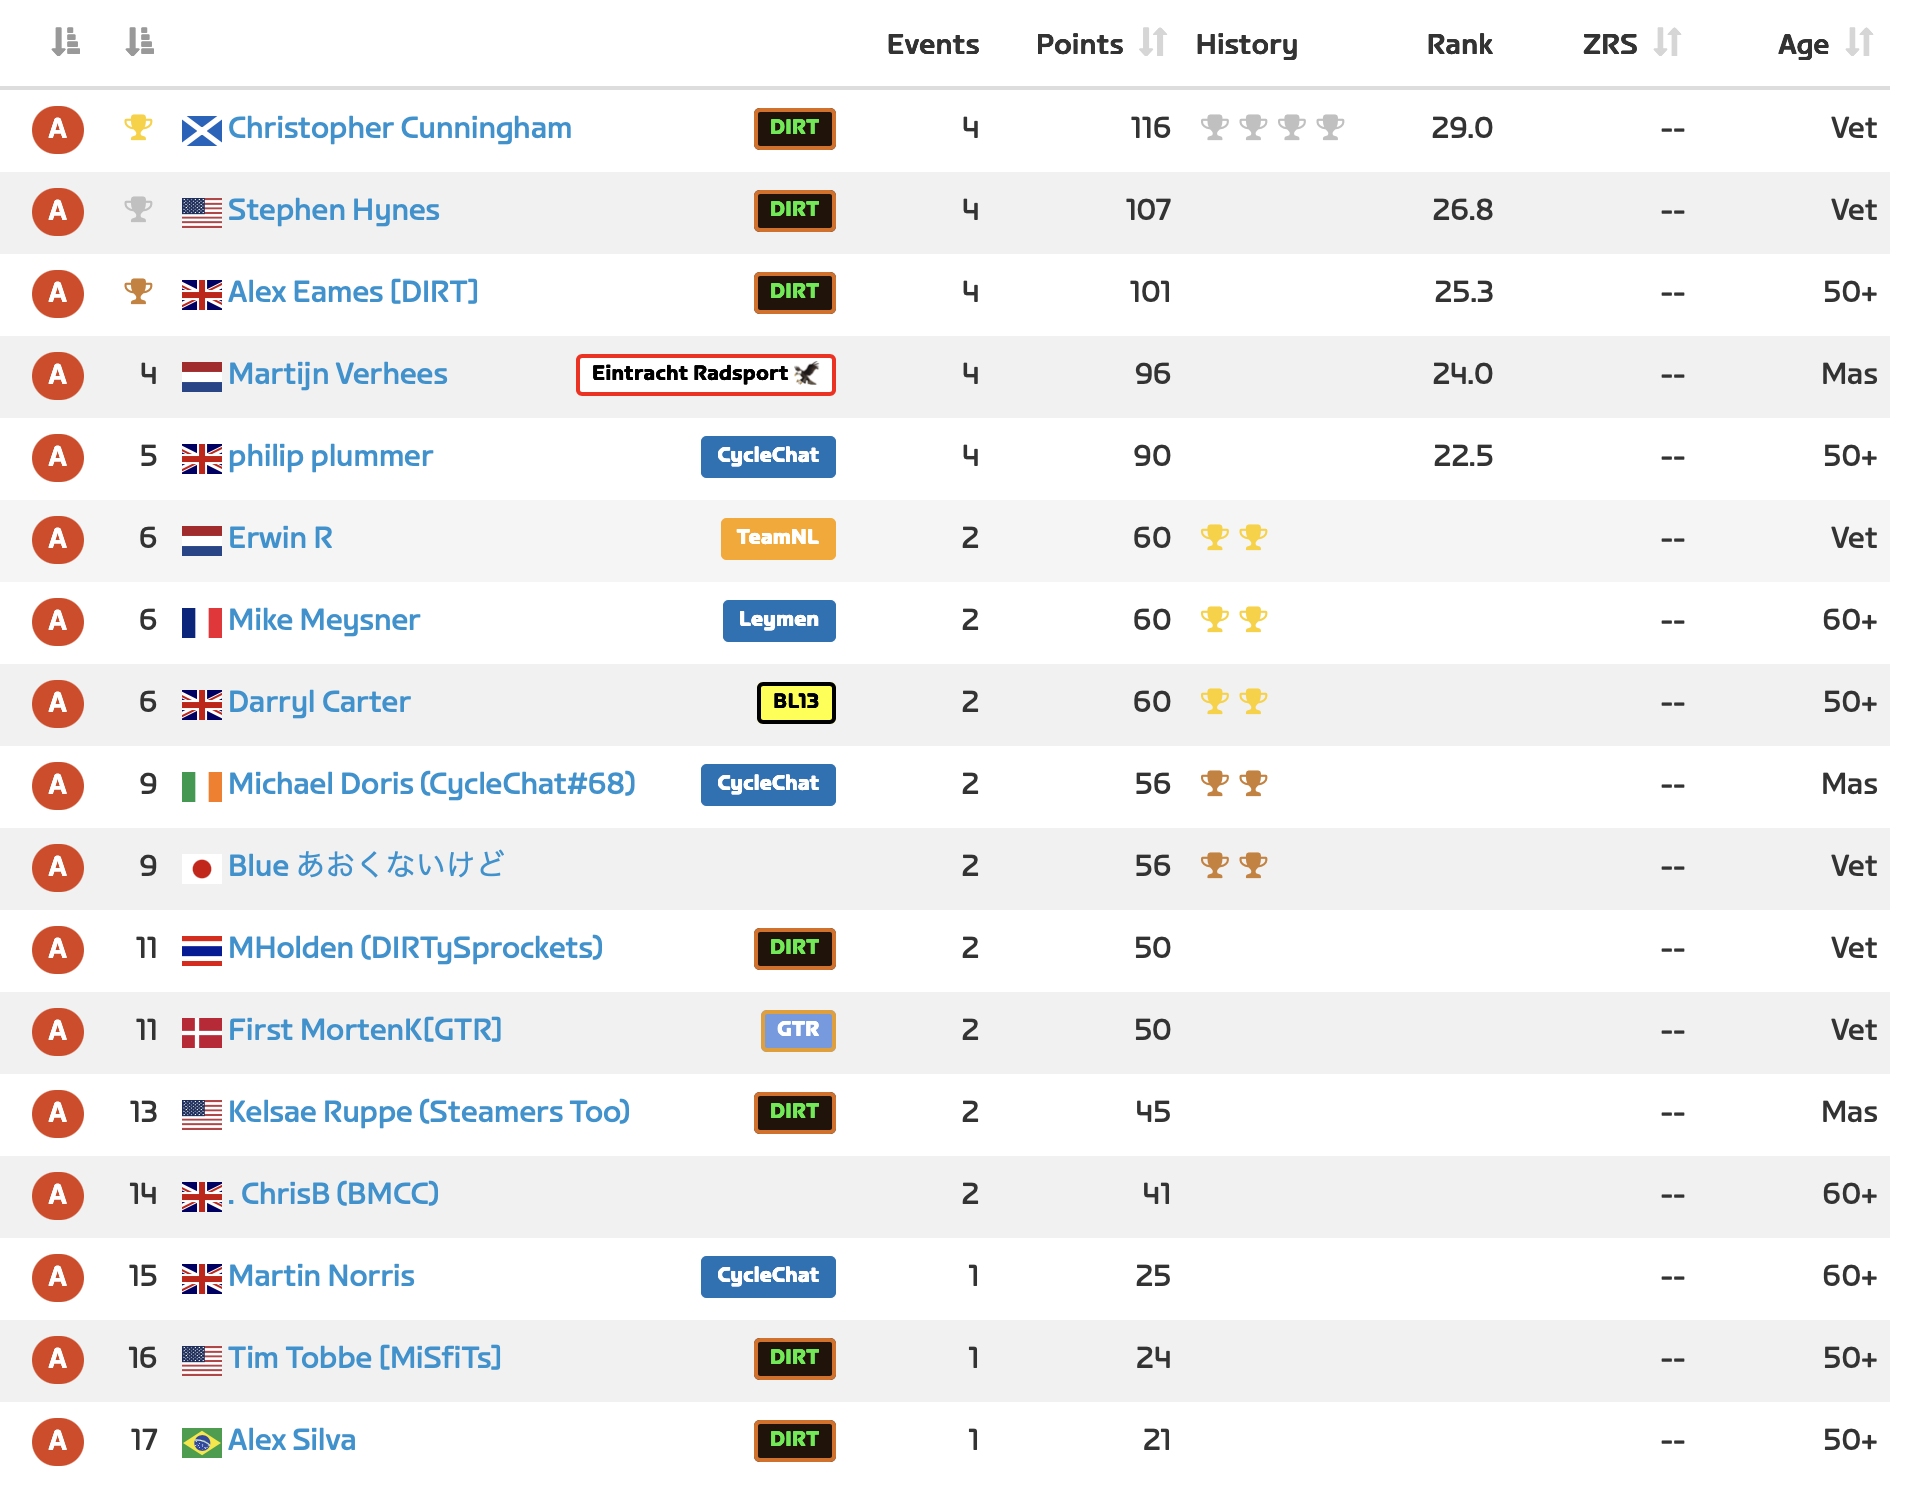The width and height of the screenshot is (1906, 1486).
Task: Sort table by ZRS arrows
Action: click(1667, 43)
